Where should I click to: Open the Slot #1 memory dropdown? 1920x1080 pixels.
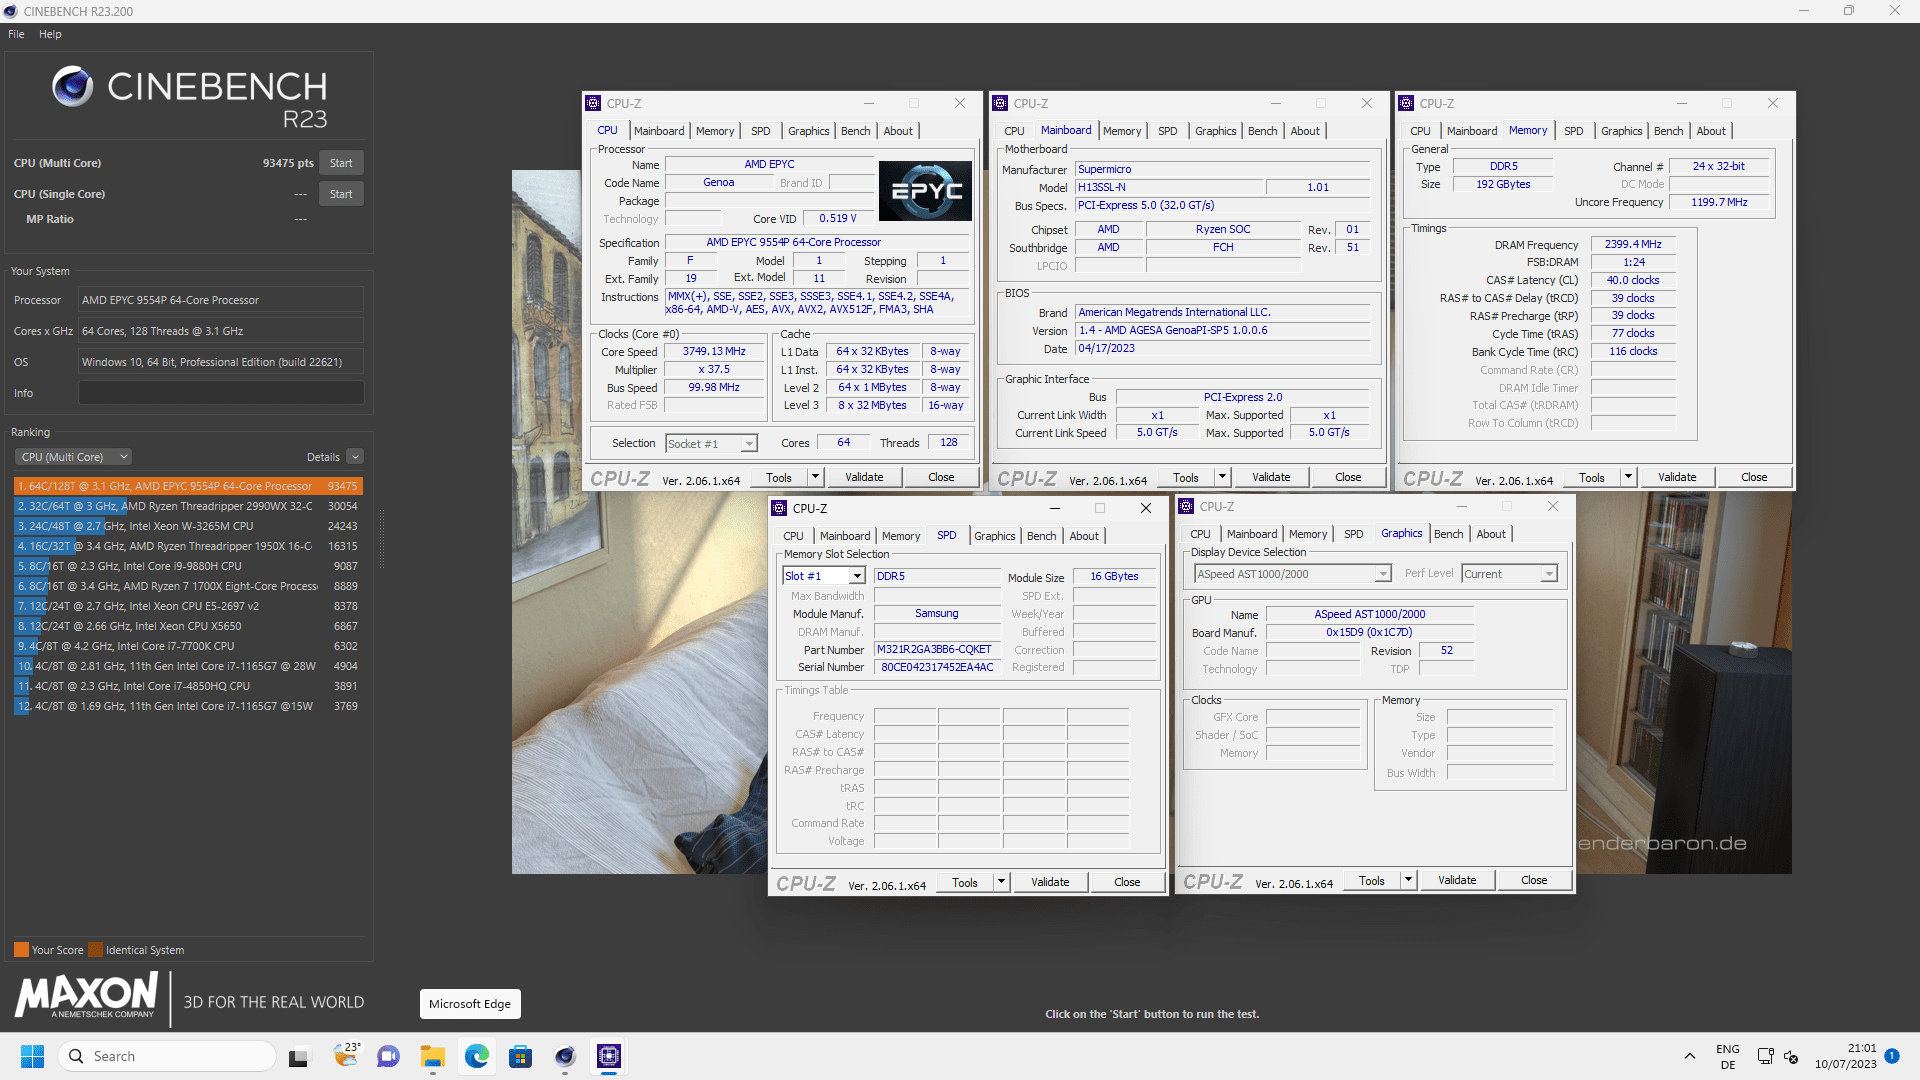857,576
